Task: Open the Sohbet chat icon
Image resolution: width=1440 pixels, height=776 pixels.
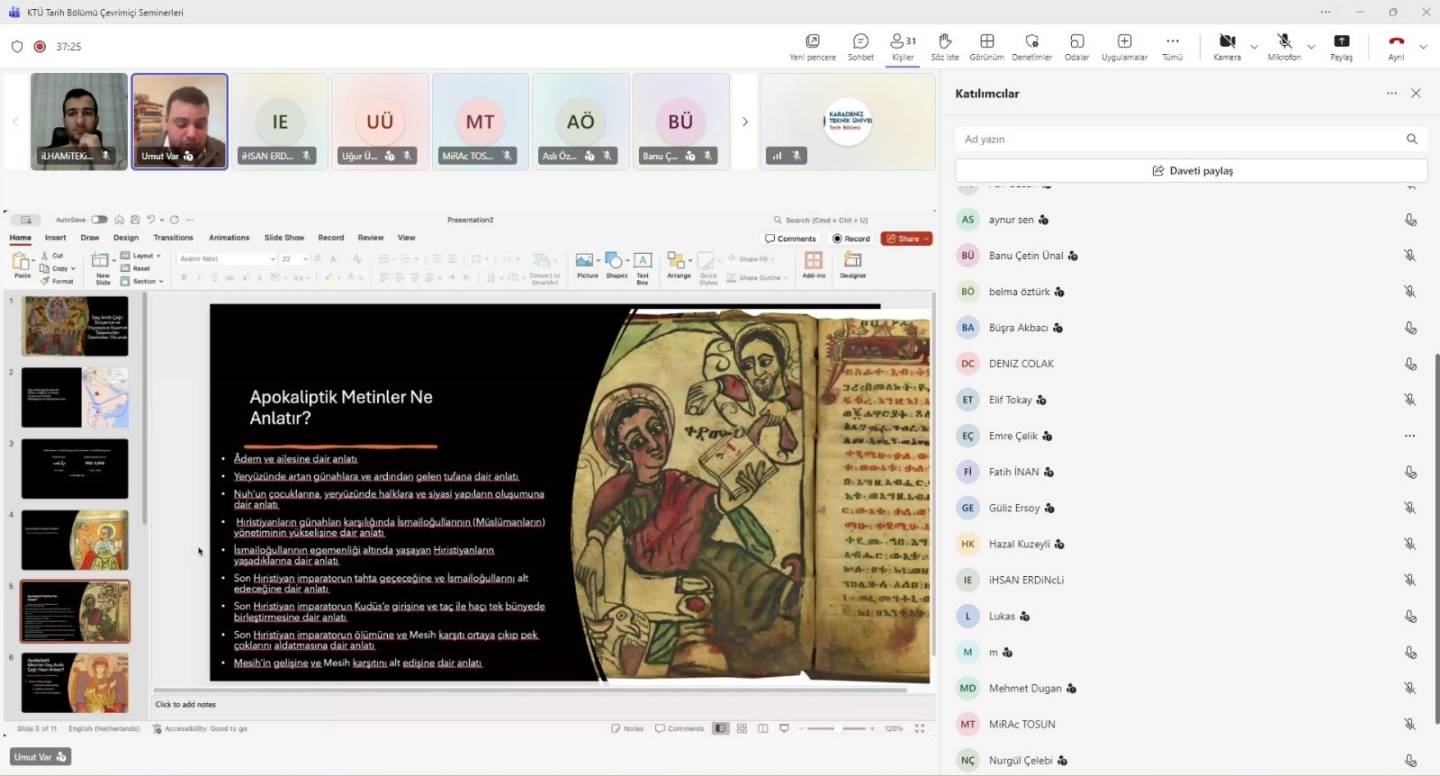Action: [x=860, y=42]
